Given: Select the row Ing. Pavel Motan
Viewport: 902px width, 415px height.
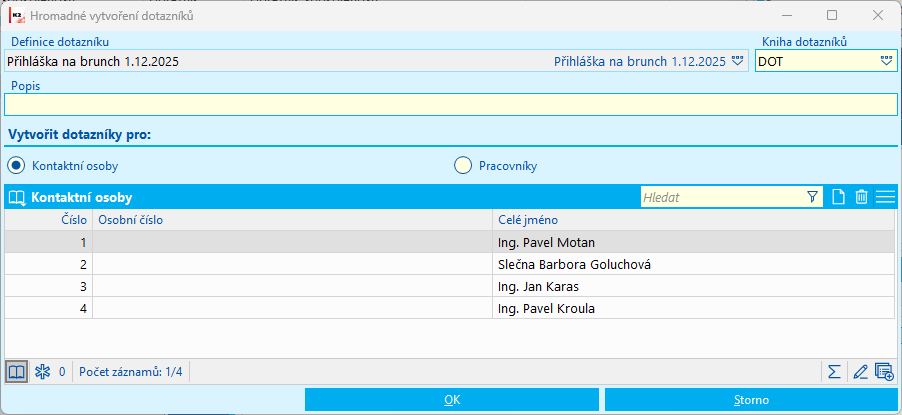Looking at the screenshot, I should click(x=450, y=242).
